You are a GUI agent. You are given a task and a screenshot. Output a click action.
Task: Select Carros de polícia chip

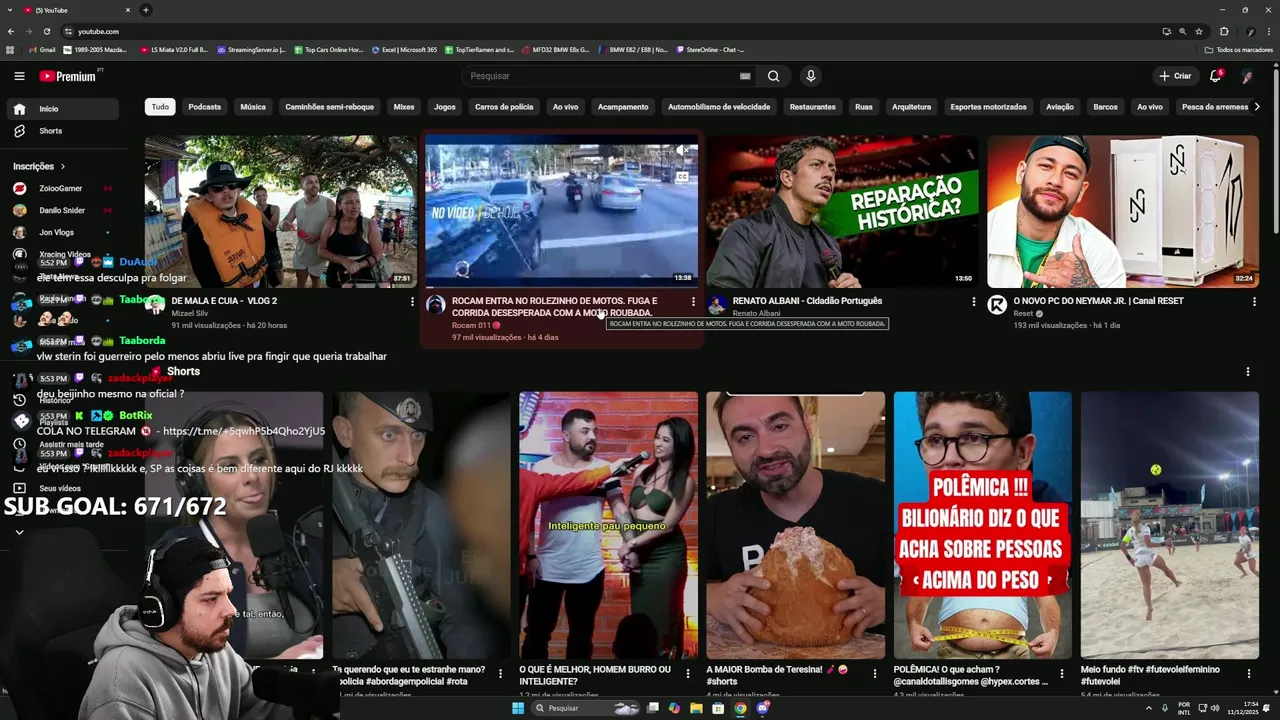tap(504, 107)
